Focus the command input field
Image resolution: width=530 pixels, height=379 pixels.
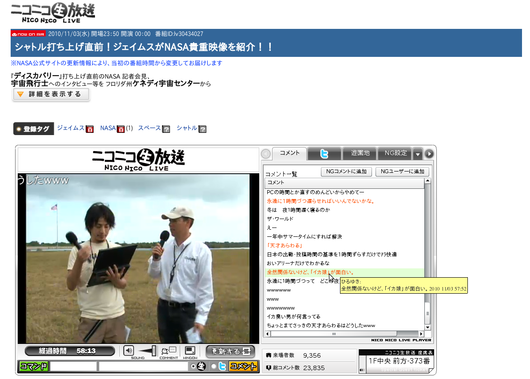click(73, 366)
